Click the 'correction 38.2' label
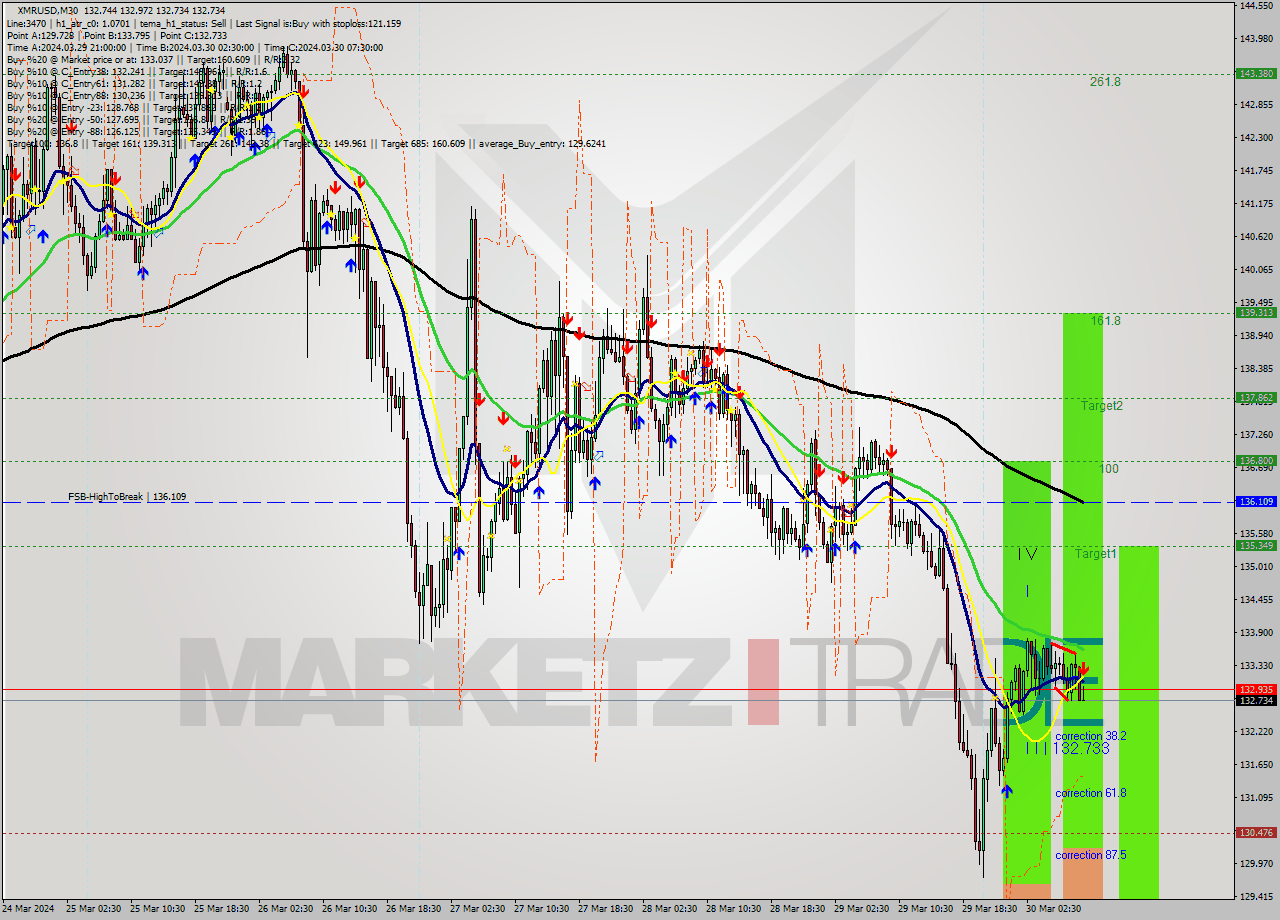 click(x=1091, y=735)
